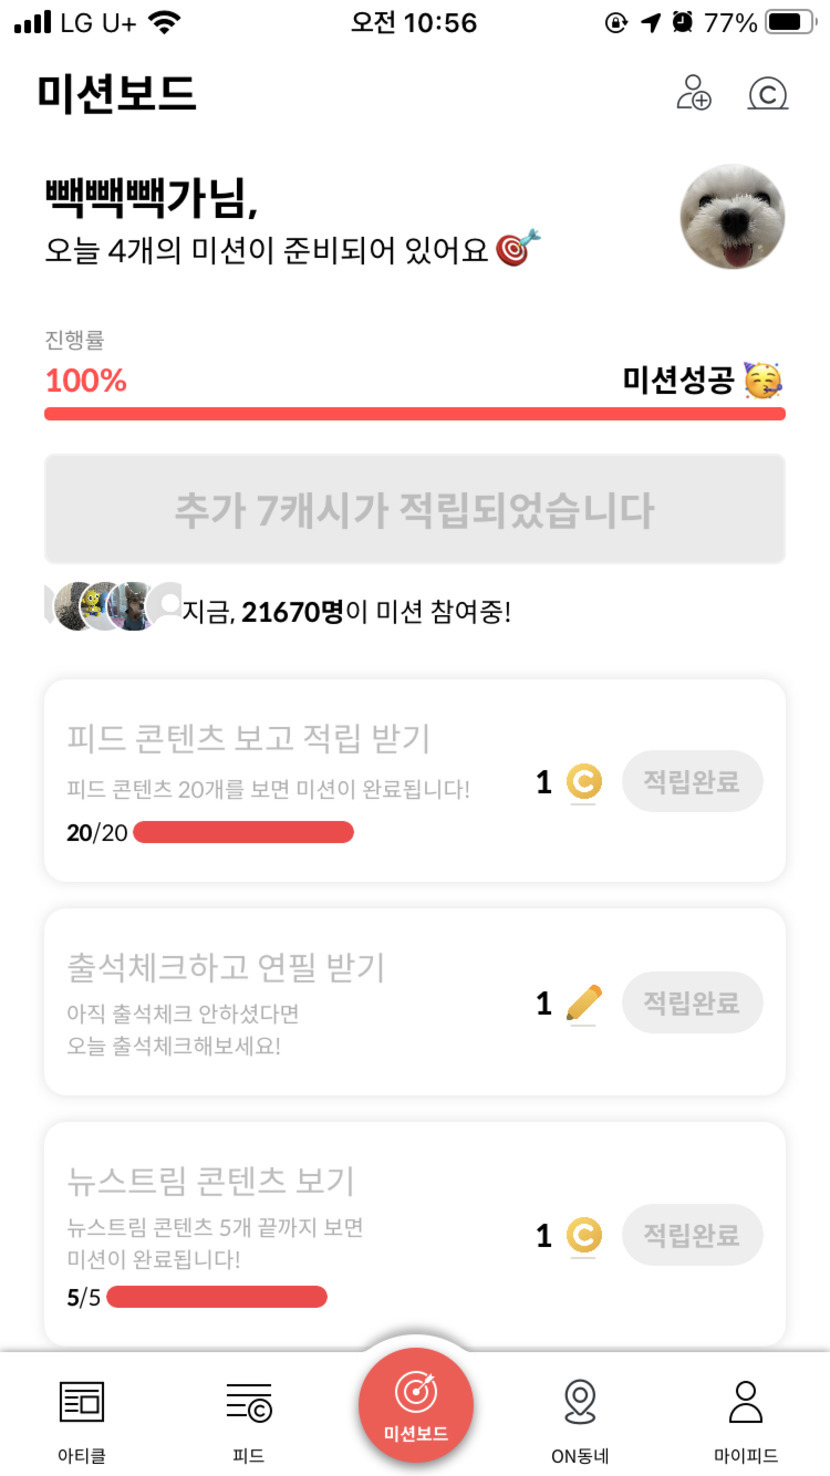Tap the pencil reward icon
Viewport: 830px width, 1476px height.
[583, 1002]
